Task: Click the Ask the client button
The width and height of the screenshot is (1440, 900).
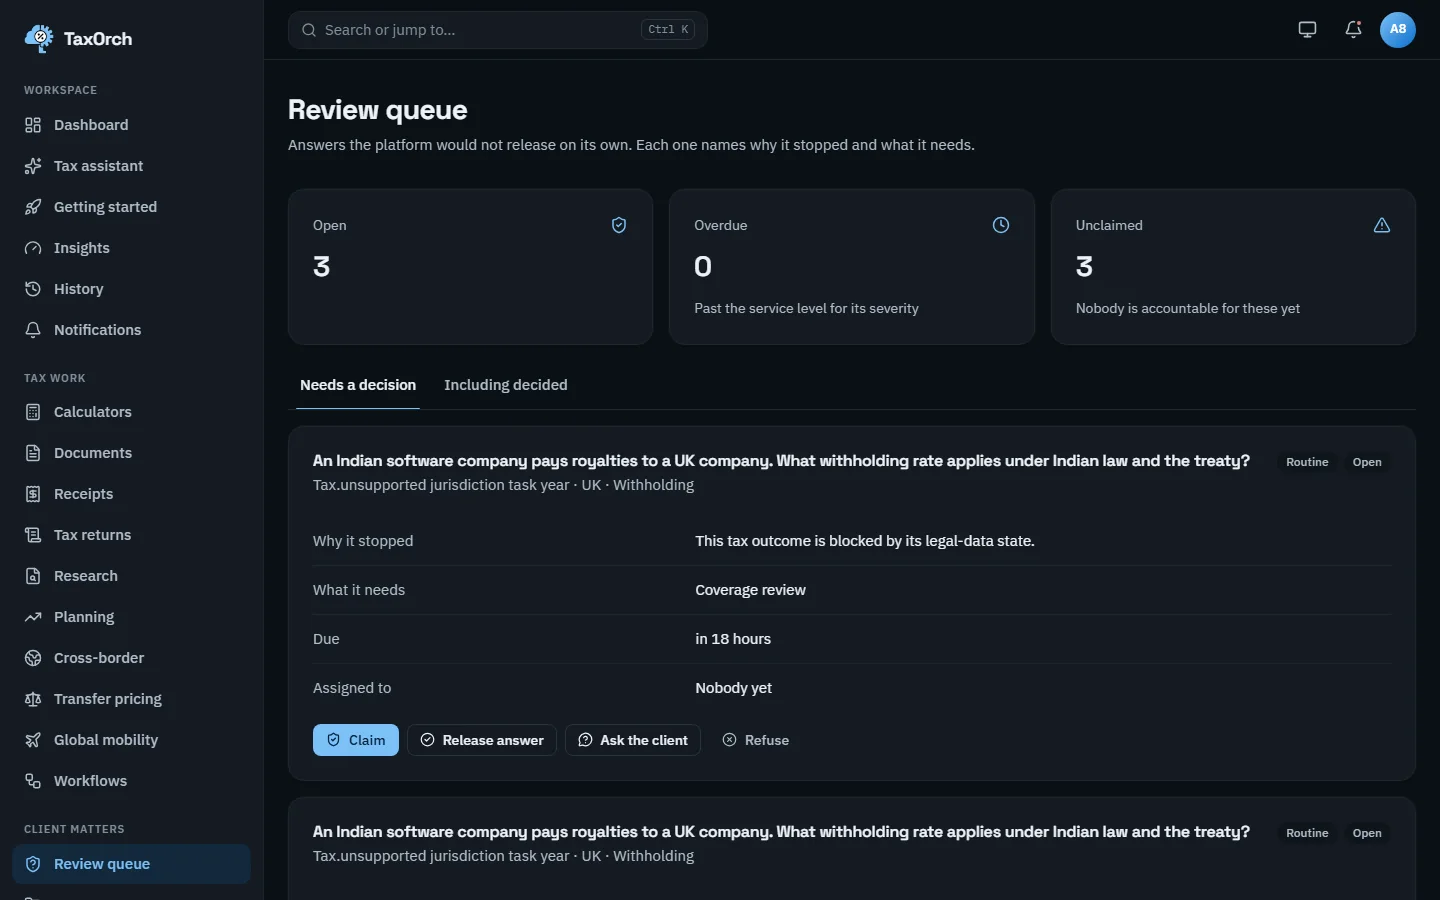Action: (x=633, y=740)
